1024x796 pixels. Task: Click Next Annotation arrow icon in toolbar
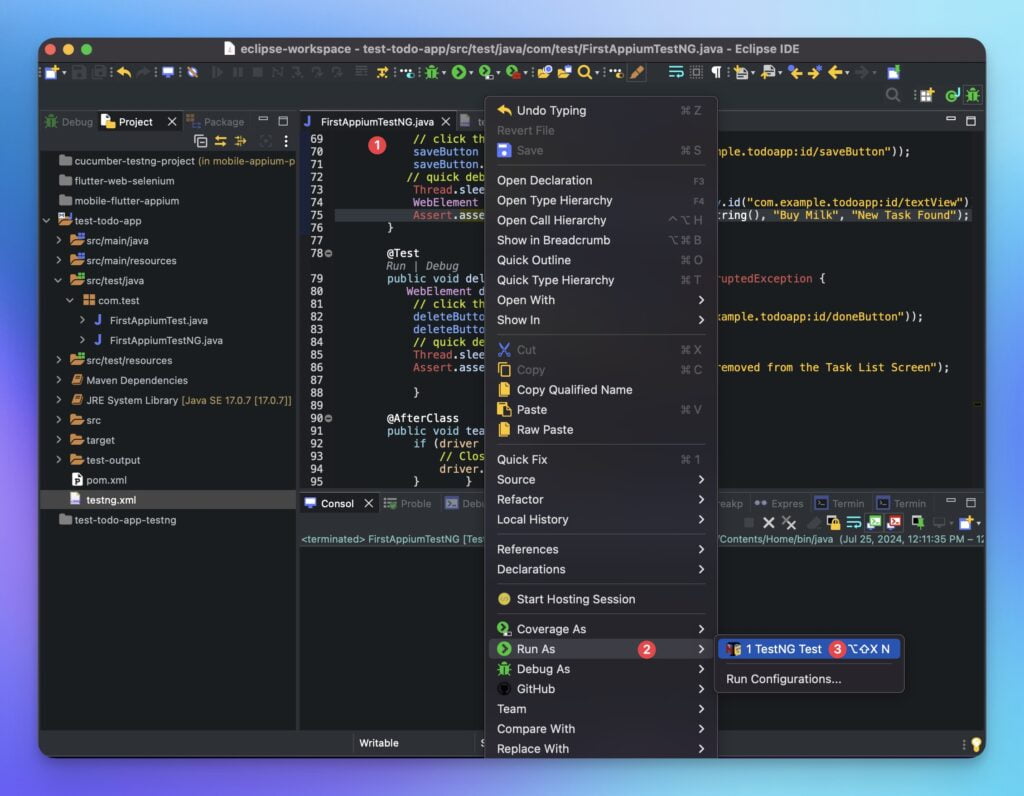pyautogui.click(x=741, y=72)
